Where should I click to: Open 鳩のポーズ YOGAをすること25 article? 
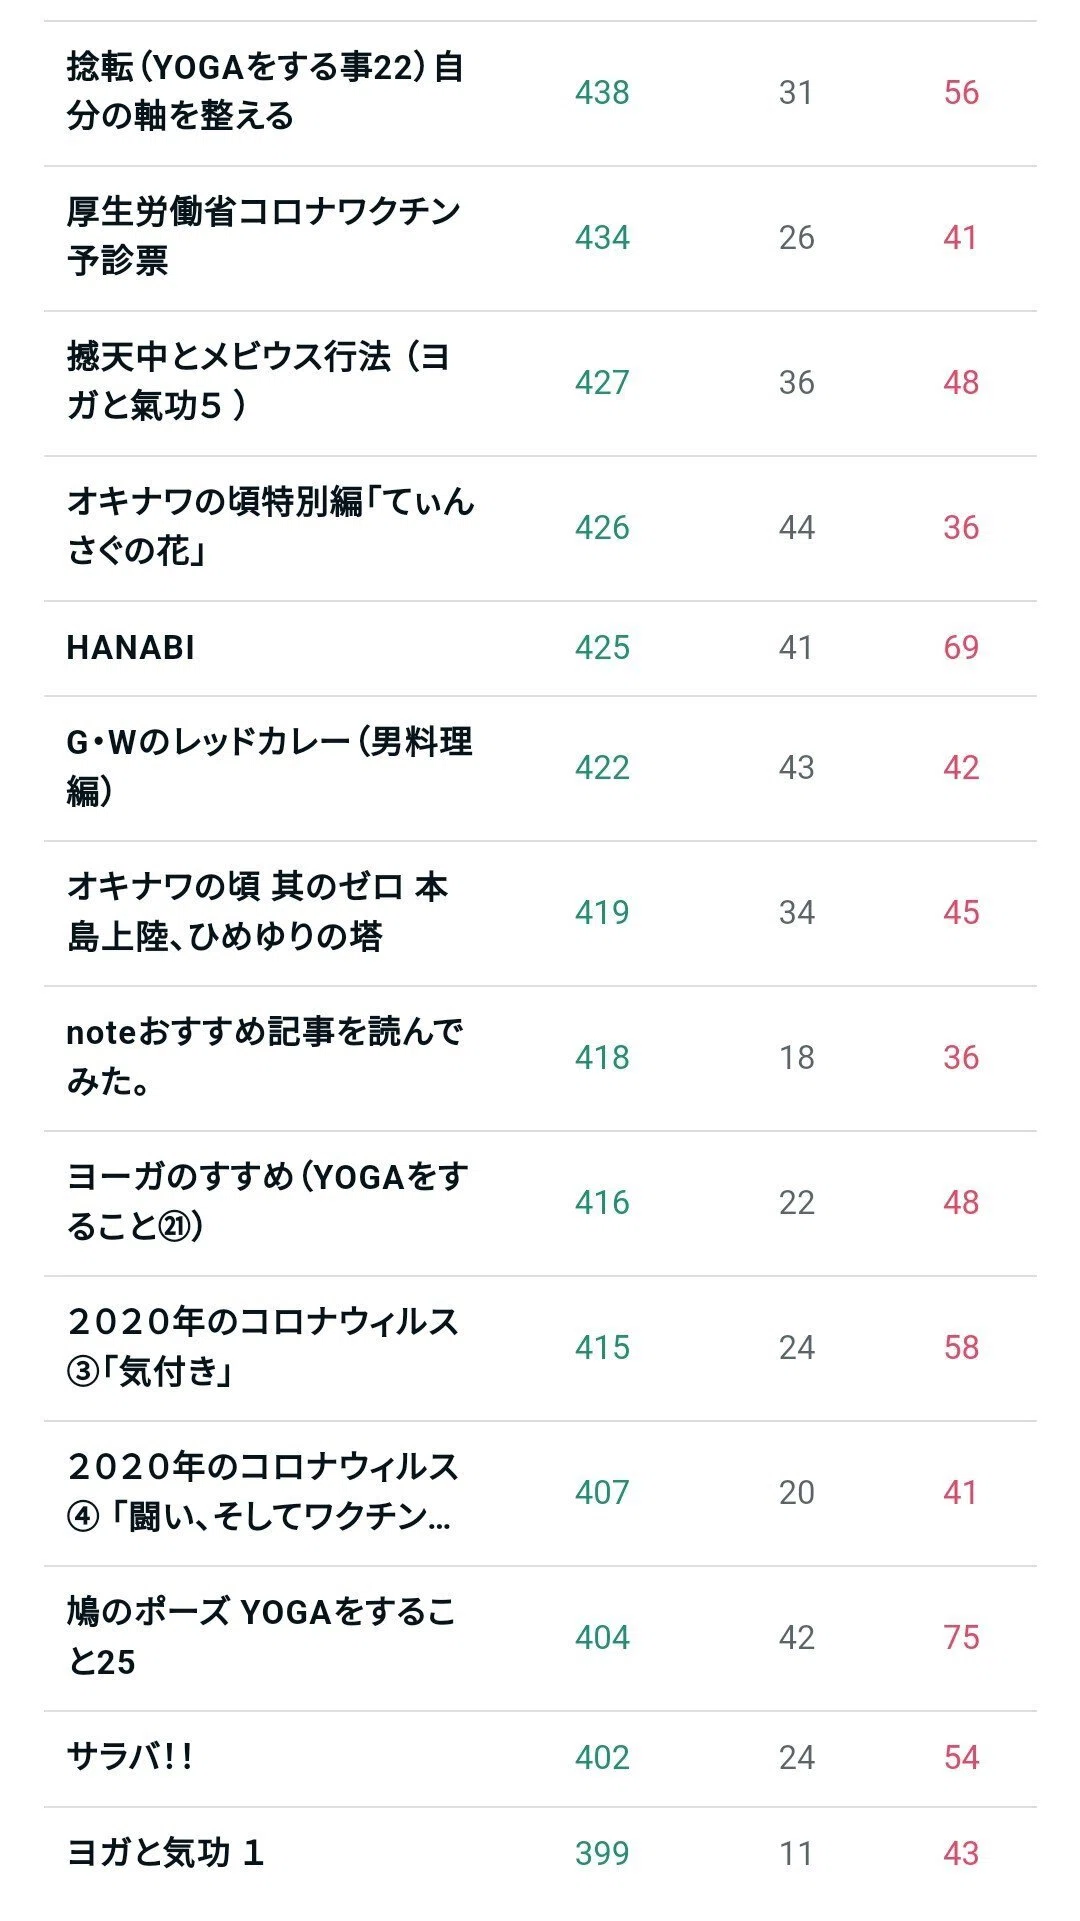(261, 1637)
